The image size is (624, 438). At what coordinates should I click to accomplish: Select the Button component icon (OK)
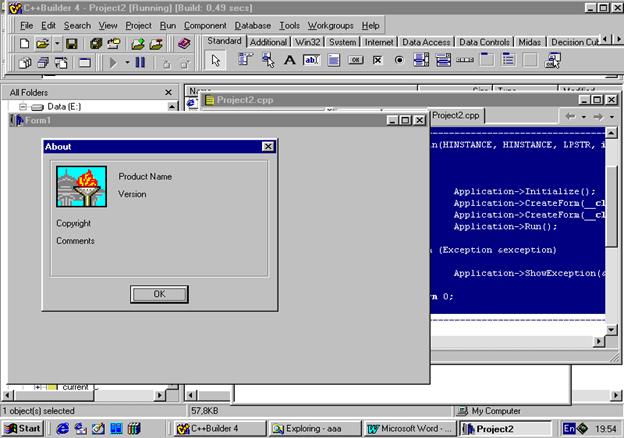click(356, 60)
